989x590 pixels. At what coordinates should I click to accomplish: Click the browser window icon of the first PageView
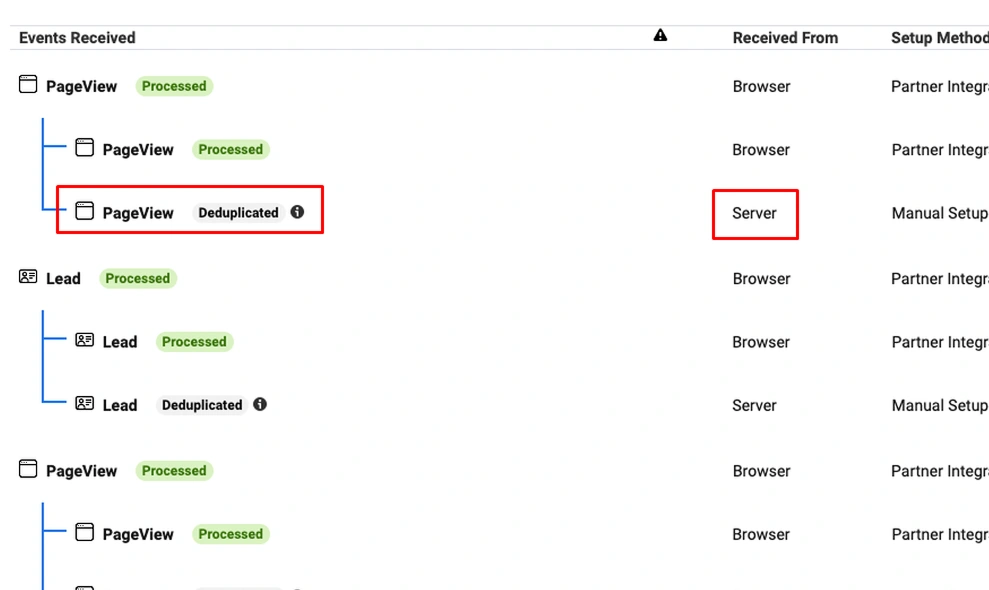(28, 85)
